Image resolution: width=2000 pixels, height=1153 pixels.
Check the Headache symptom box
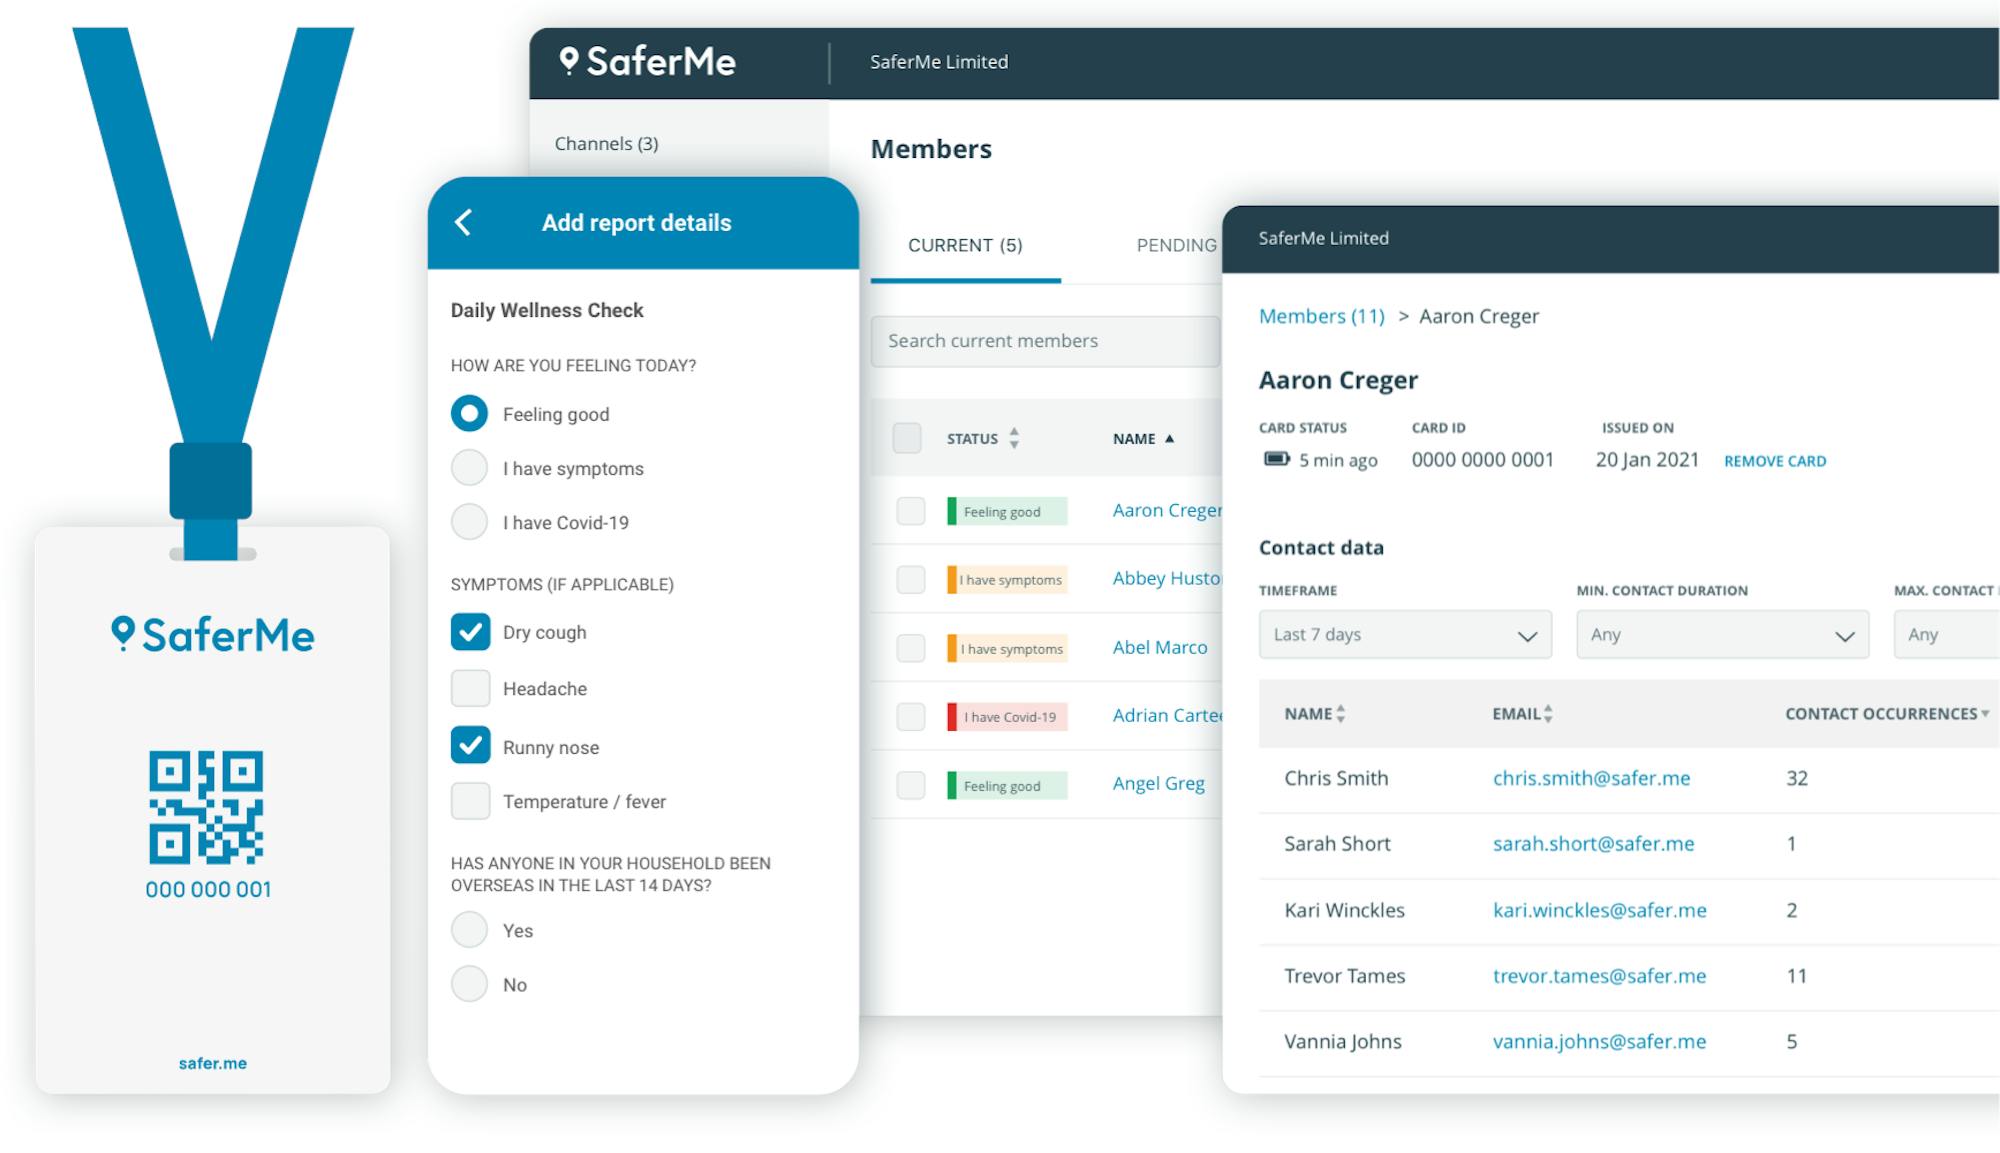pyautogui.click(x=470, y=688)
